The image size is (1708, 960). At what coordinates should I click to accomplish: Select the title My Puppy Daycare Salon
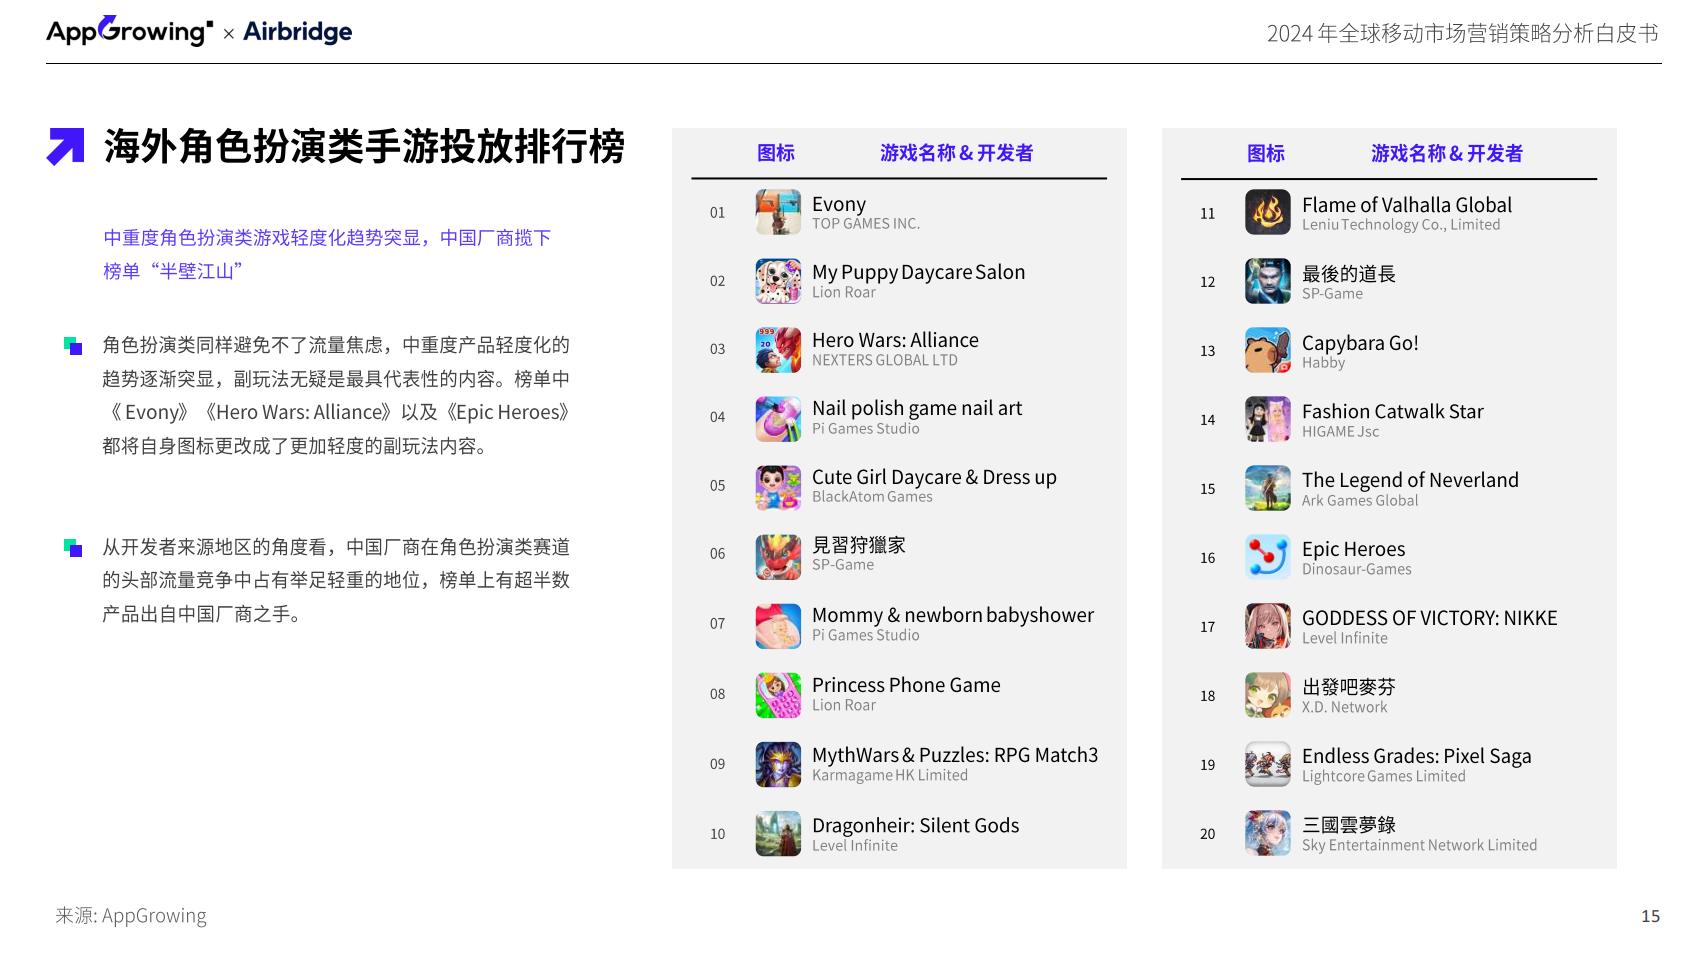[x=918, y=272]
